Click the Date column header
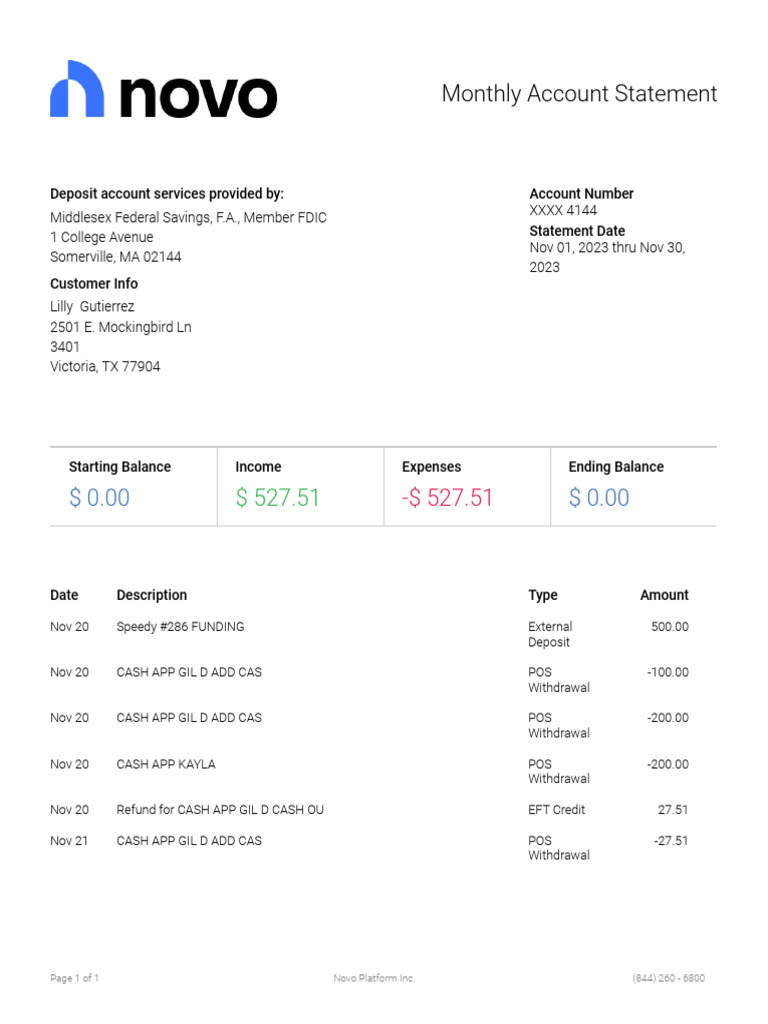The width and height of the screenshot is (768, 1024). [x=64, y=595]
